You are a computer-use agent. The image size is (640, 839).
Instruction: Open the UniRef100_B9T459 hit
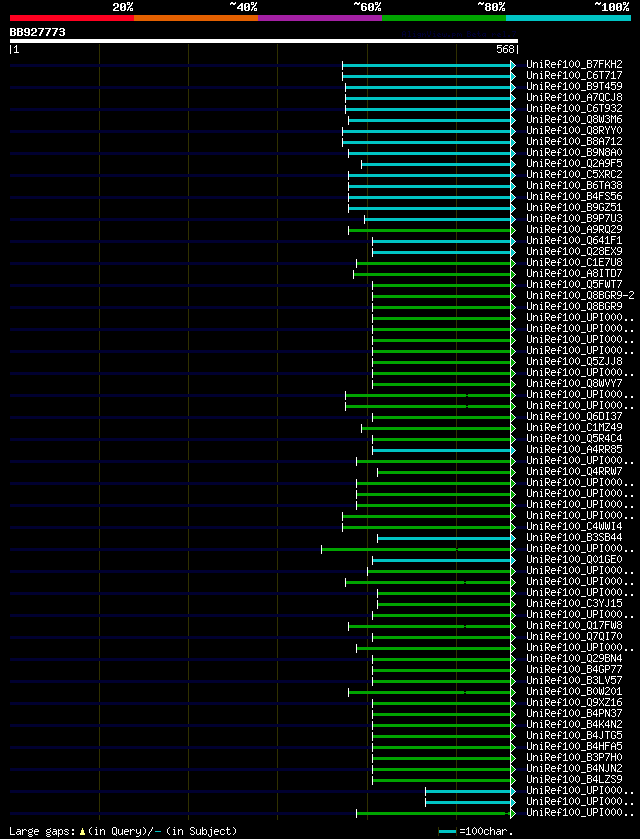[x=574, y=87]
